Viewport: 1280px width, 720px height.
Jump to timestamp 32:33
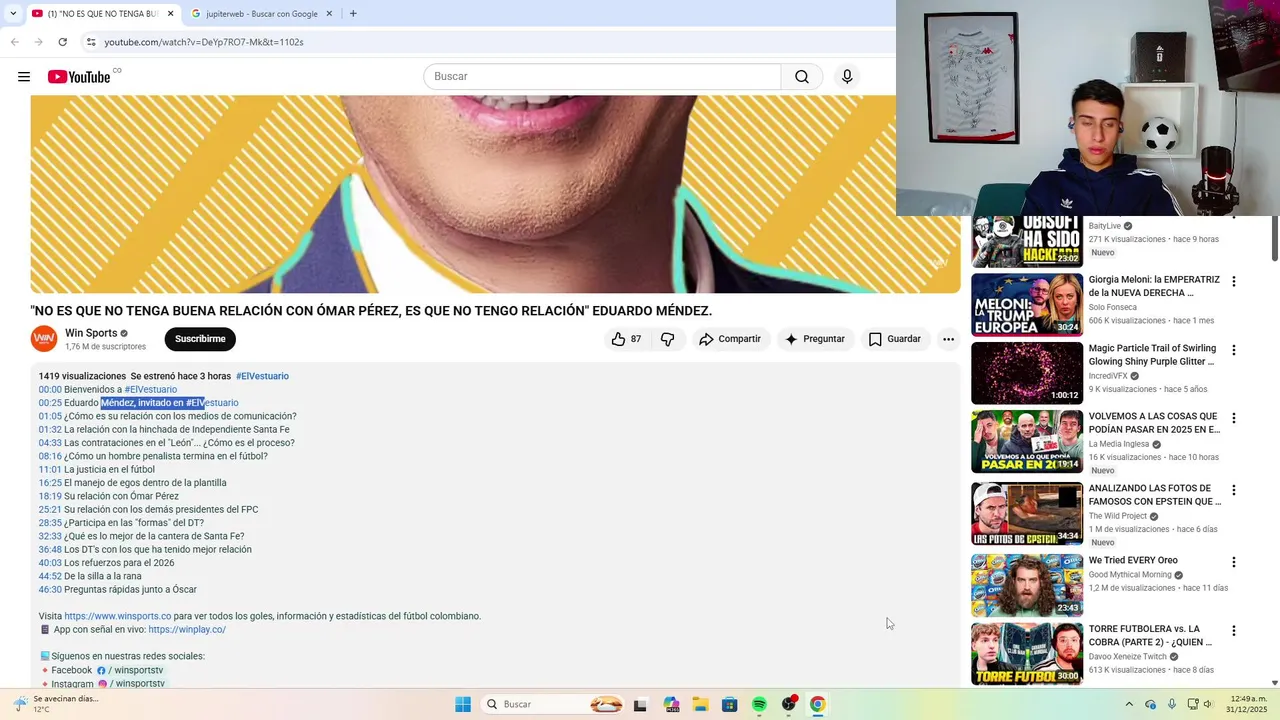(x=50, y=536)
